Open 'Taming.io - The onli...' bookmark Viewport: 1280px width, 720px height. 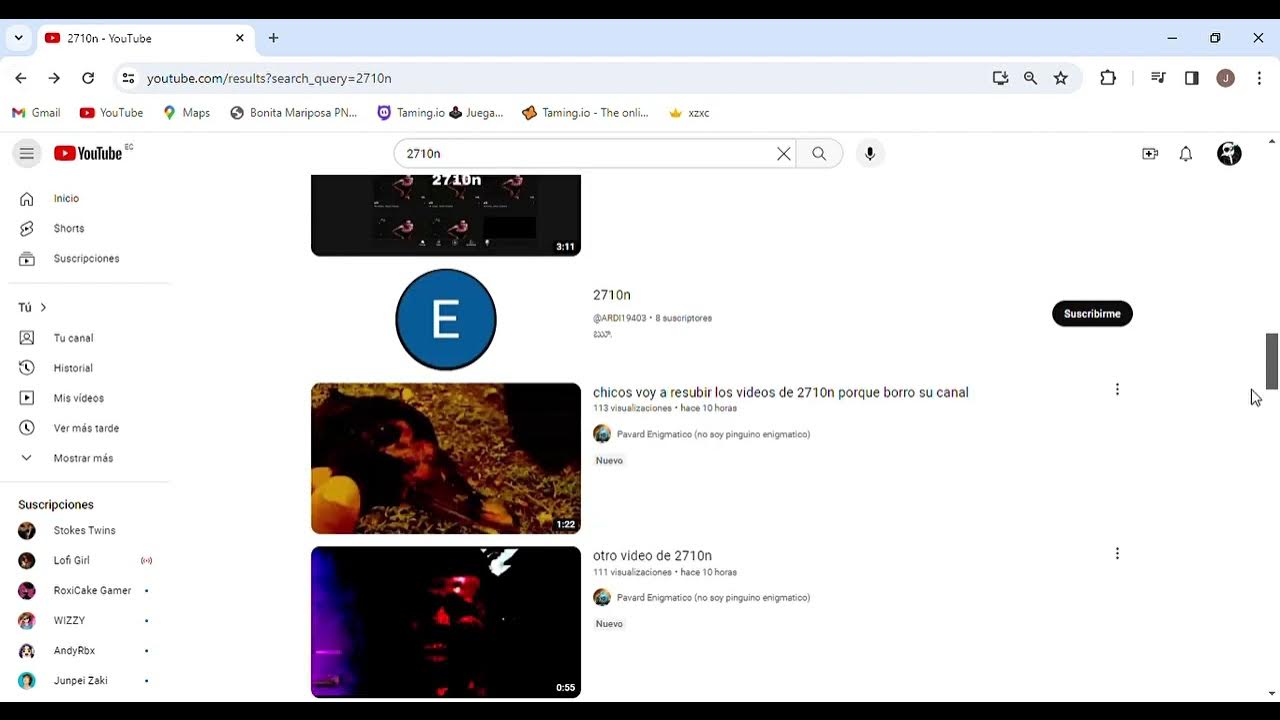(x=585, y=113)
